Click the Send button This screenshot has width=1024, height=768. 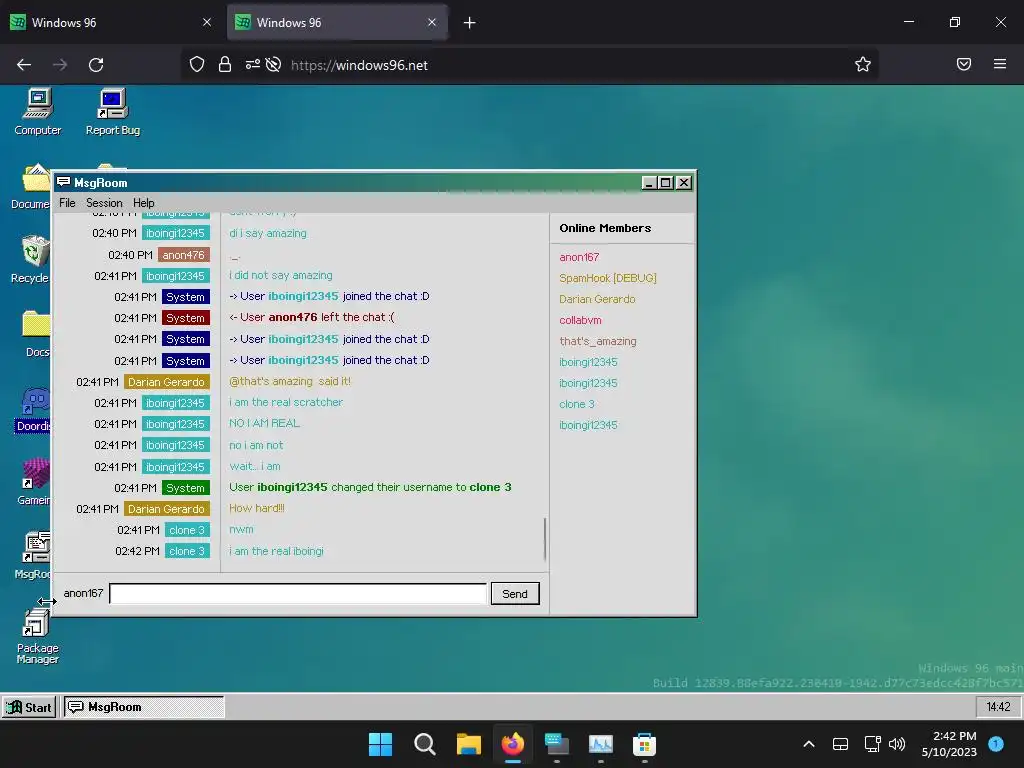tap(515, 594)
